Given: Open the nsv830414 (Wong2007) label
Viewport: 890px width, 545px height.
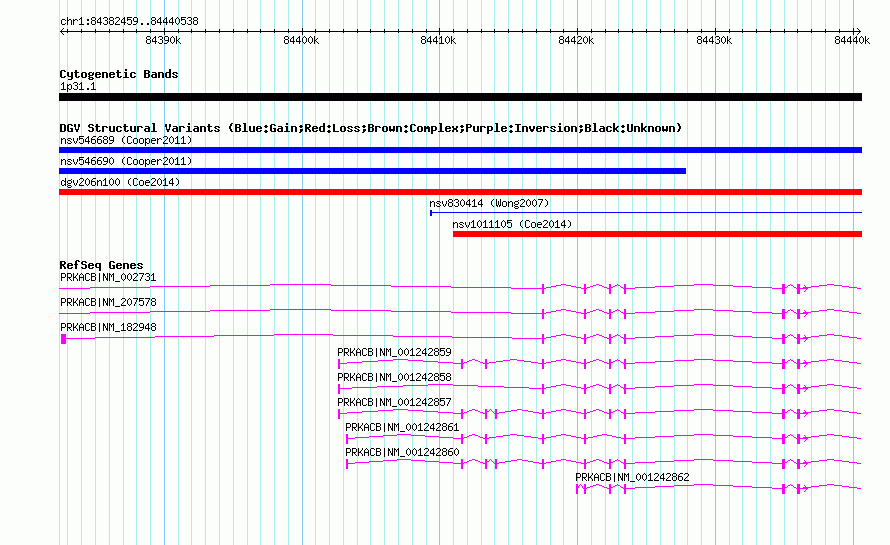Looking at the screenshot, I should tap(489, 203).
